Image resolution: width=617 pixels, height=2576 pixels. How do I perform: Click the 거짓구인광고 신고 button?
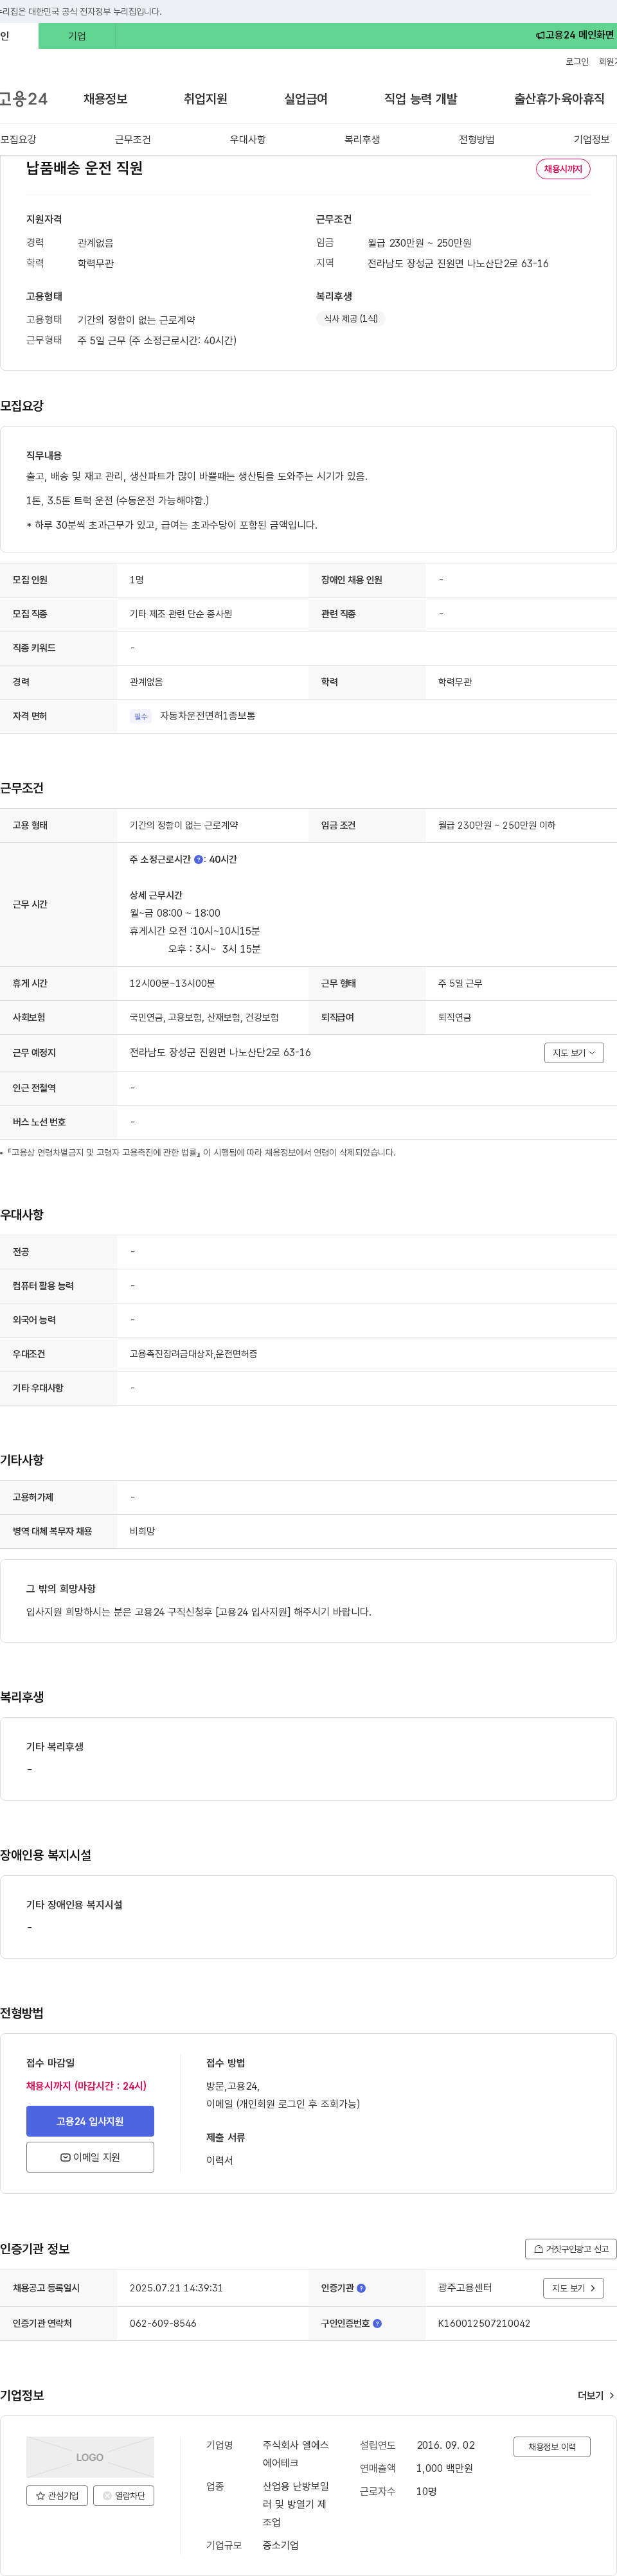(x=570, y=2249)
